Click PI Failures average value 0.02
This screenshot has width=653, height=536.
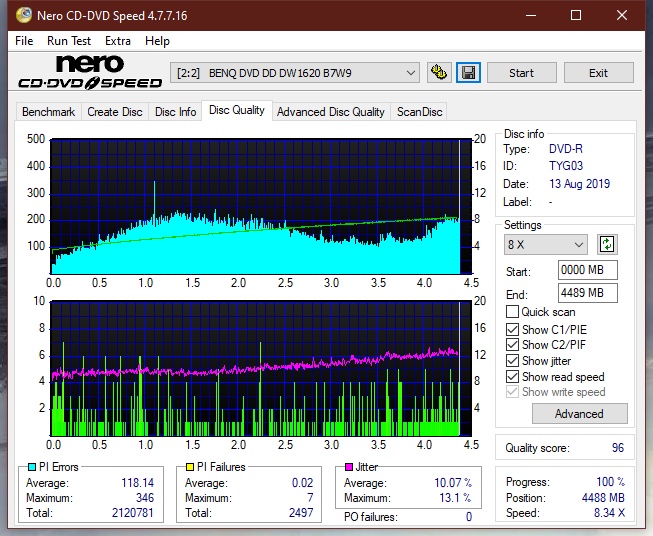(302, 483)
